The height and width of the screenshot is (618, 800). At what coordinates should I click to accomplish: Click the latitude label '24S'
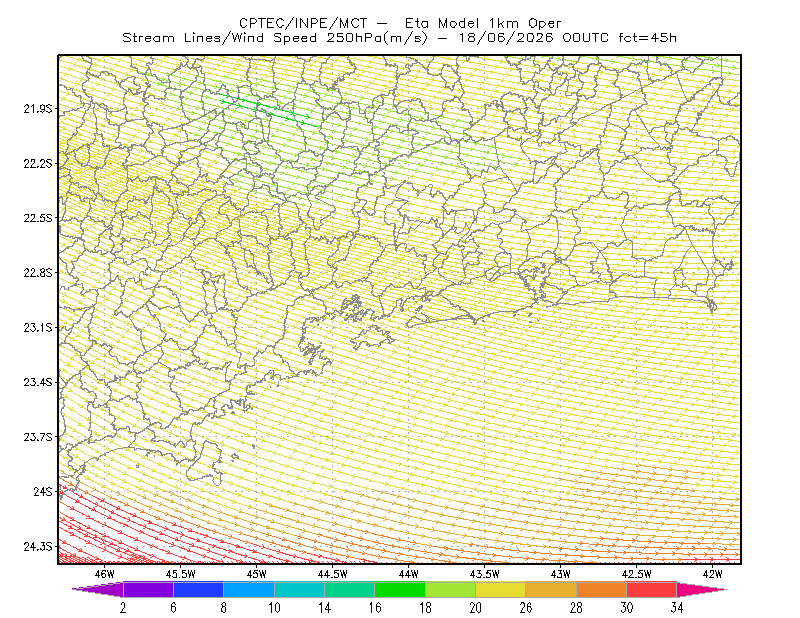pyautogui.click(x=43, y=491)
